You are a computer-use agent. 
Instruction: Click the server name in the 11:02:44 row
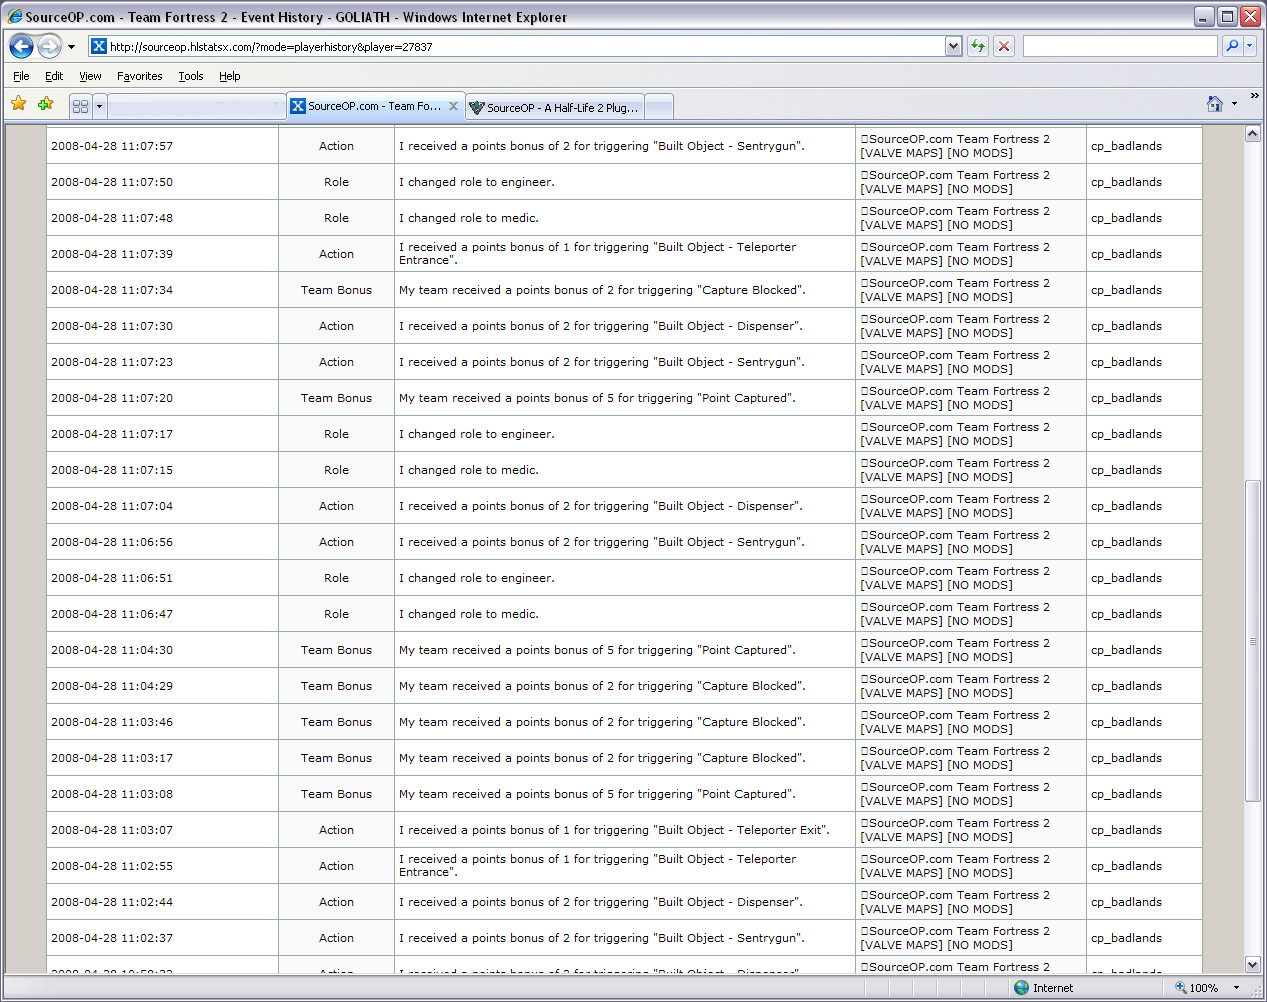[955, 902]
